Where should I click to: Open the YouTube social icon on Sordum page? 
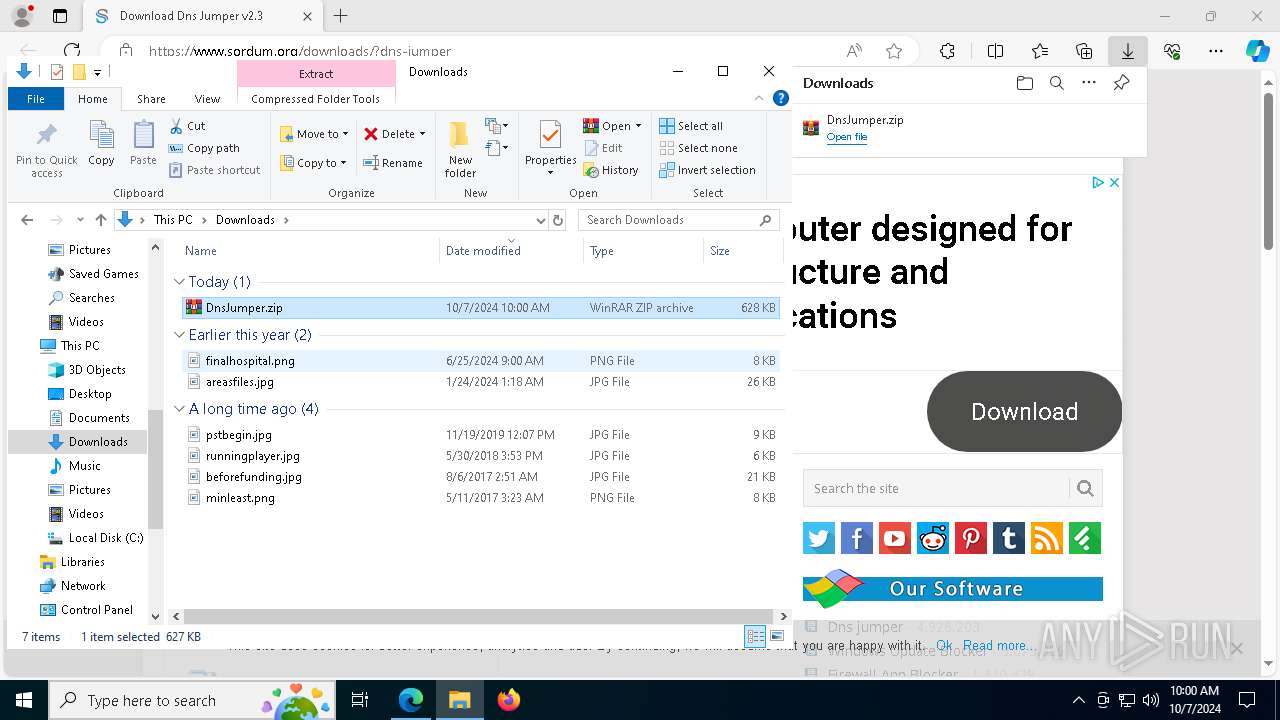click(x=895, y=538)
